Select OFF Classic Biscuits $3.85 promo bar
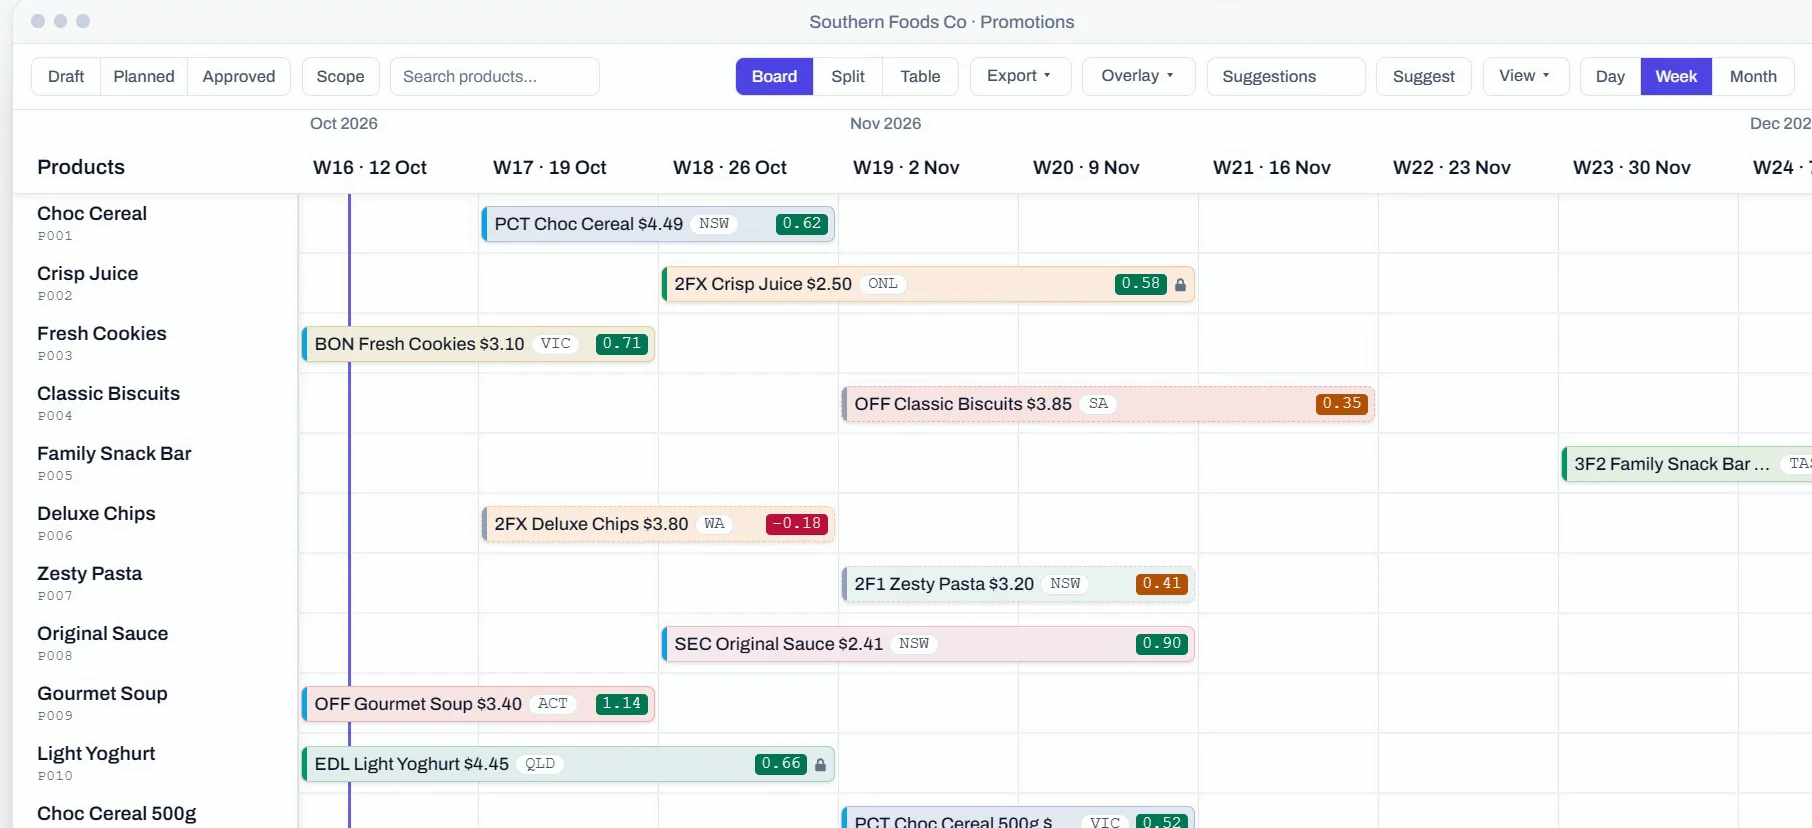 (1108, 404)
